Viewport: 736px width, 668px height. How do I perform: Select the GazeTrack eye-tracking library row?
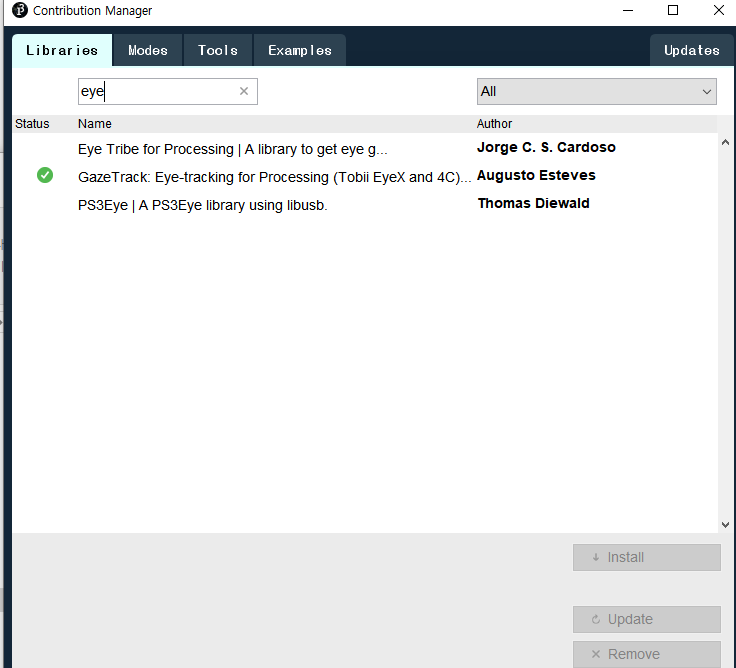click(365, 177)
